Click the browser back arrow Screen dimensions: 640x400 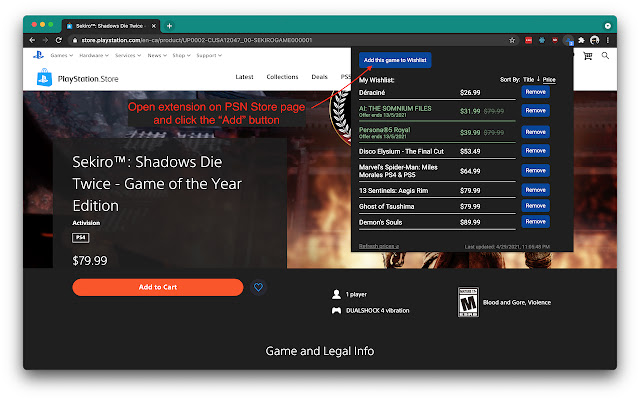click(32, 40)
